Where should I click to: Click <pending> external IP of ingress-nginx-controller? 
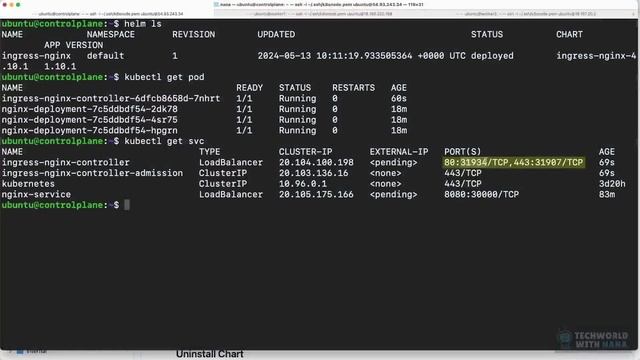[393, 162]
